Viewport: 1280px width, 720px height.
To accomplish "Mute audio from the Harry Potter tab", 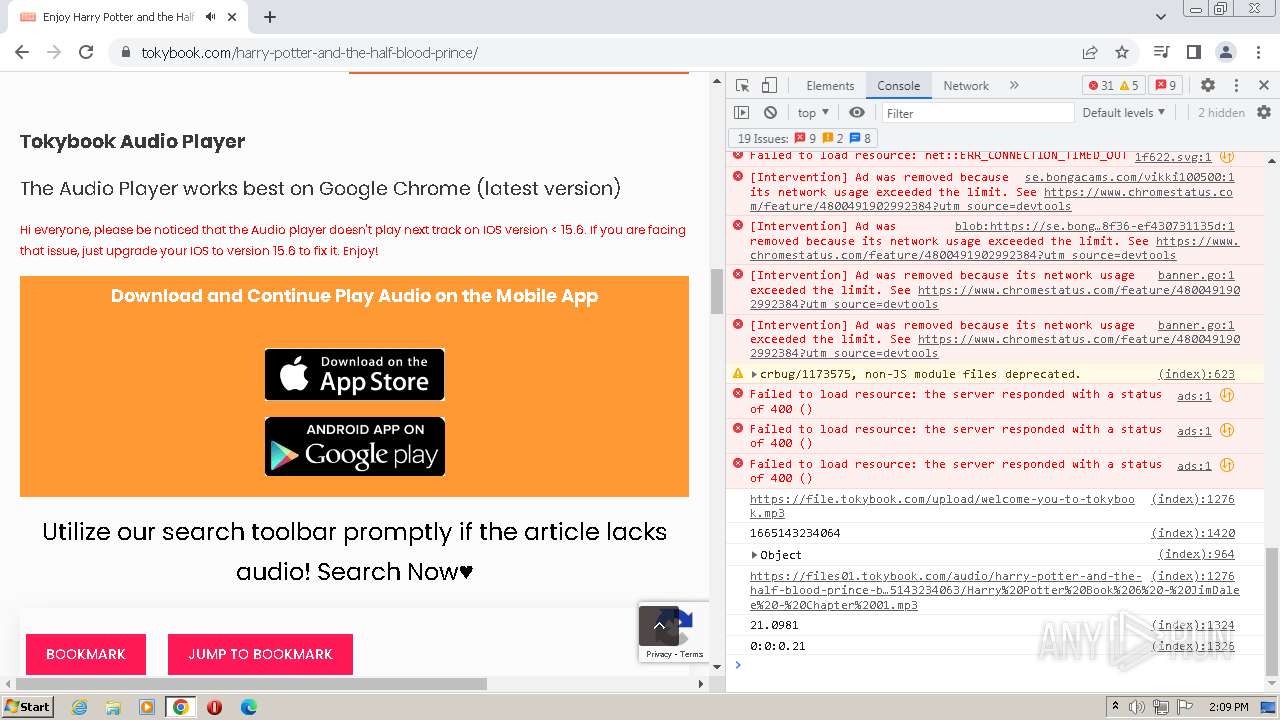I will 210,17.
